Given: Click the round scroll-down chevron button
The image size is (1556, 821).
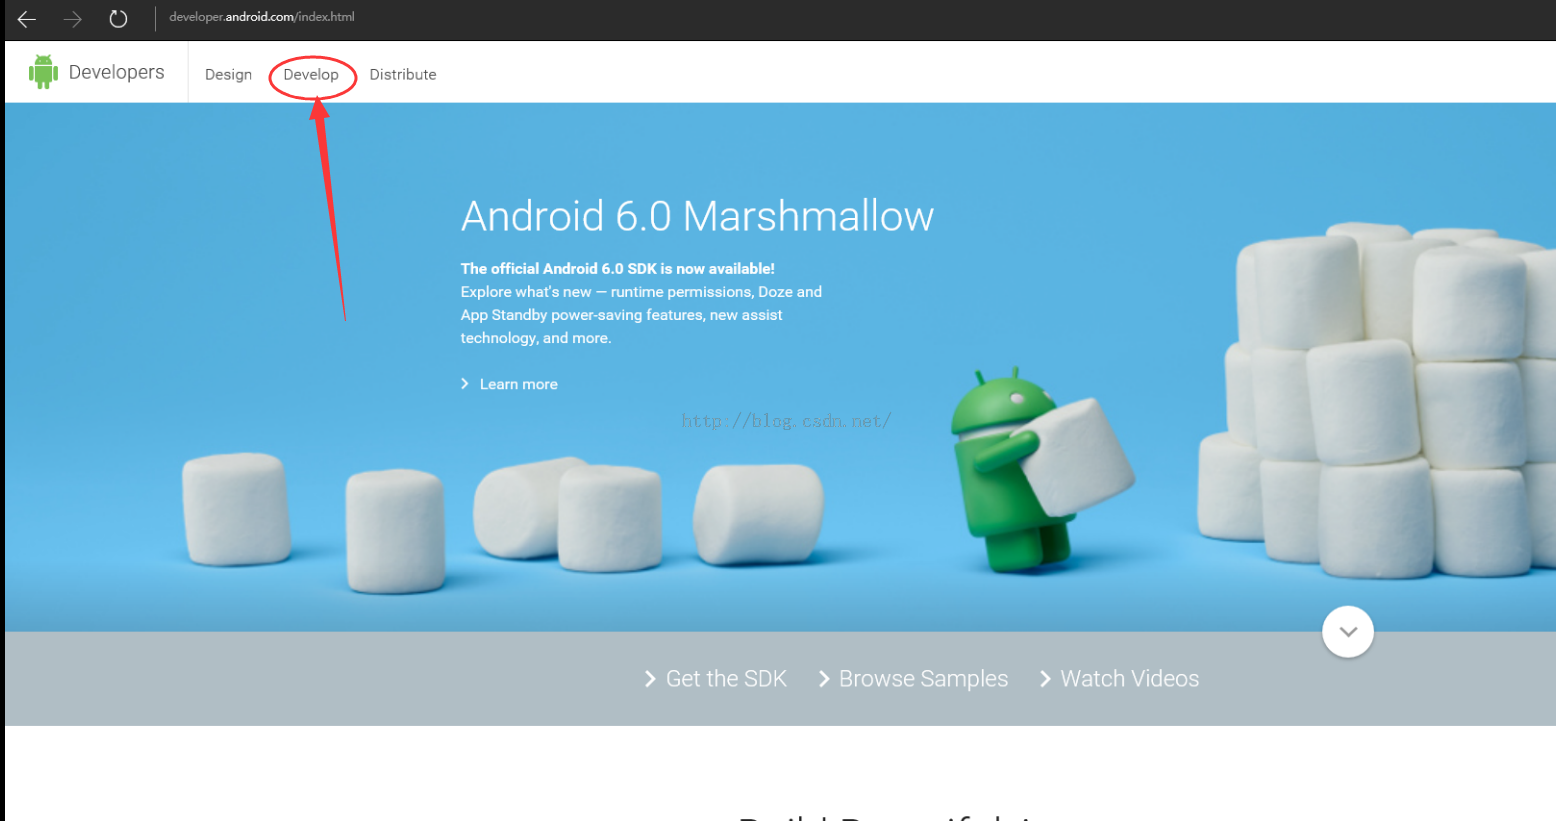Looking at the screenshot, I should pos(1347,632).
